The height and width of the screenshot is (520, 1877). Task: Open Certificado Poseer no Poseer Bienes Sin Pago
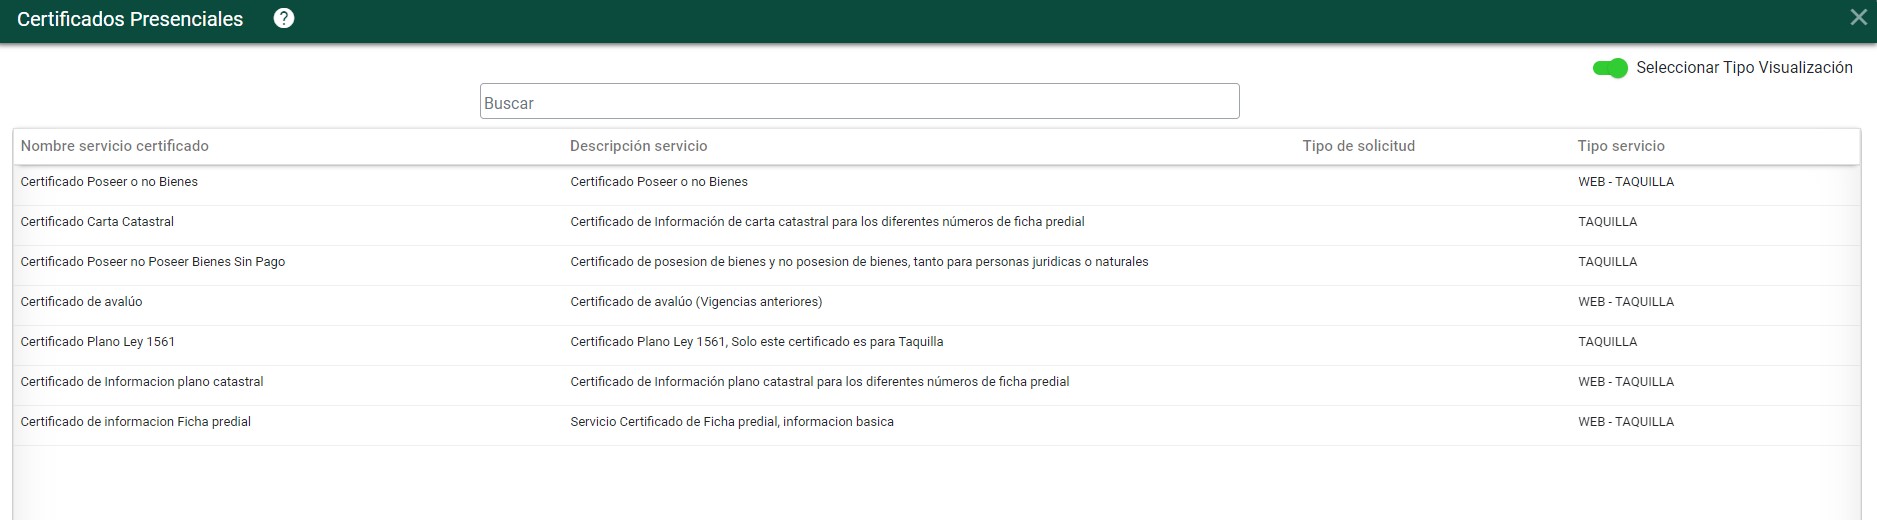153,262
